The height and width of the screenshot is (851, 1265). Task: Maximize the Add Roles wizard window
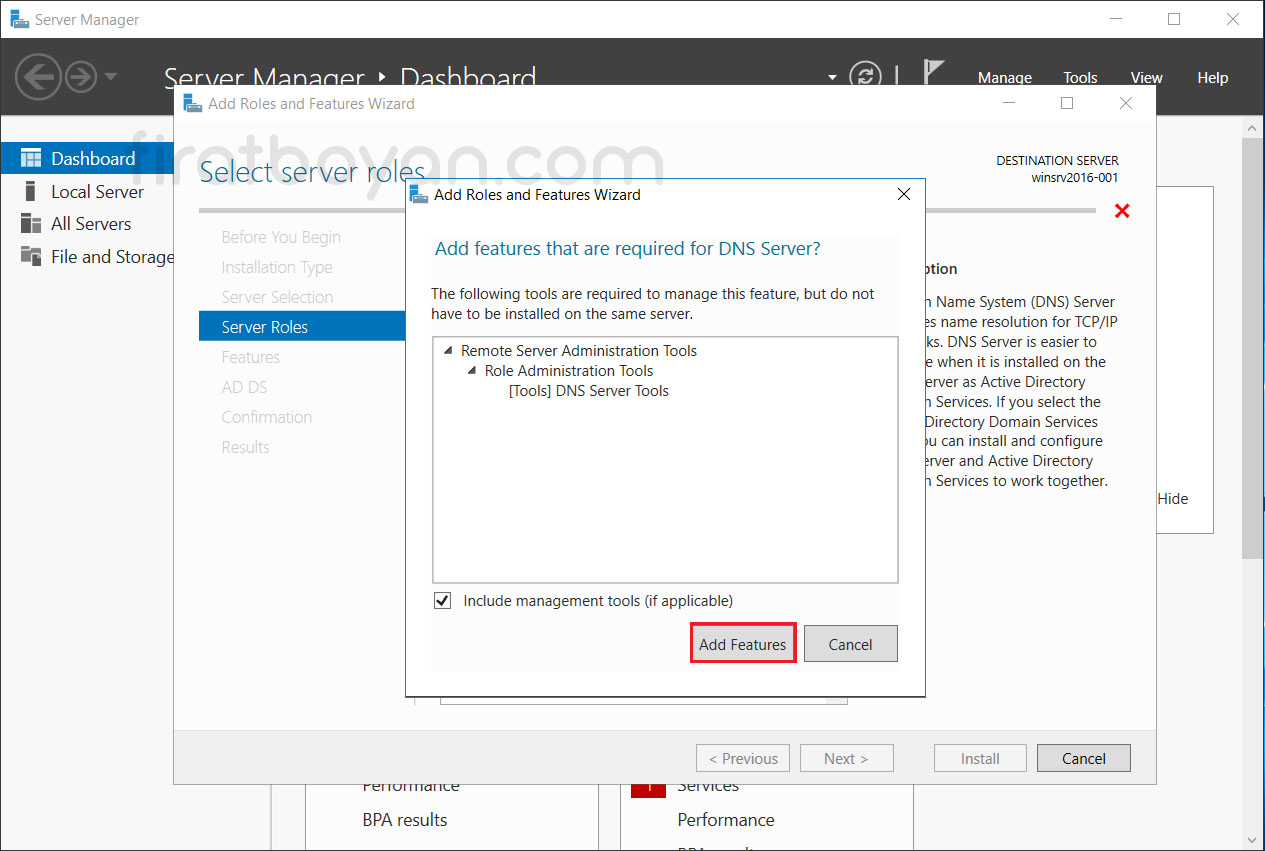[1067, 103]
